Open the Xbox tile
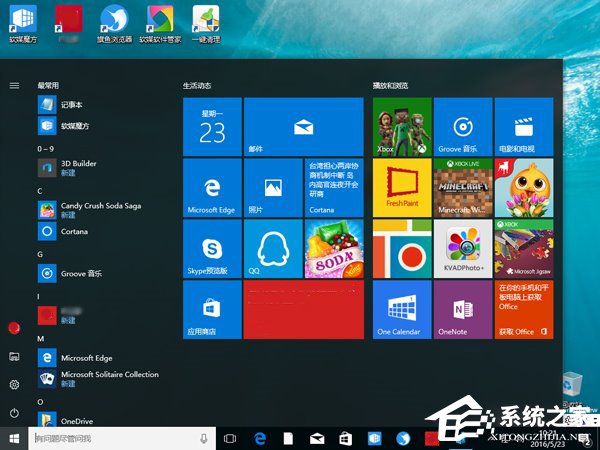Viewport: 600px width, 450px height. click(x=402, y=127)
